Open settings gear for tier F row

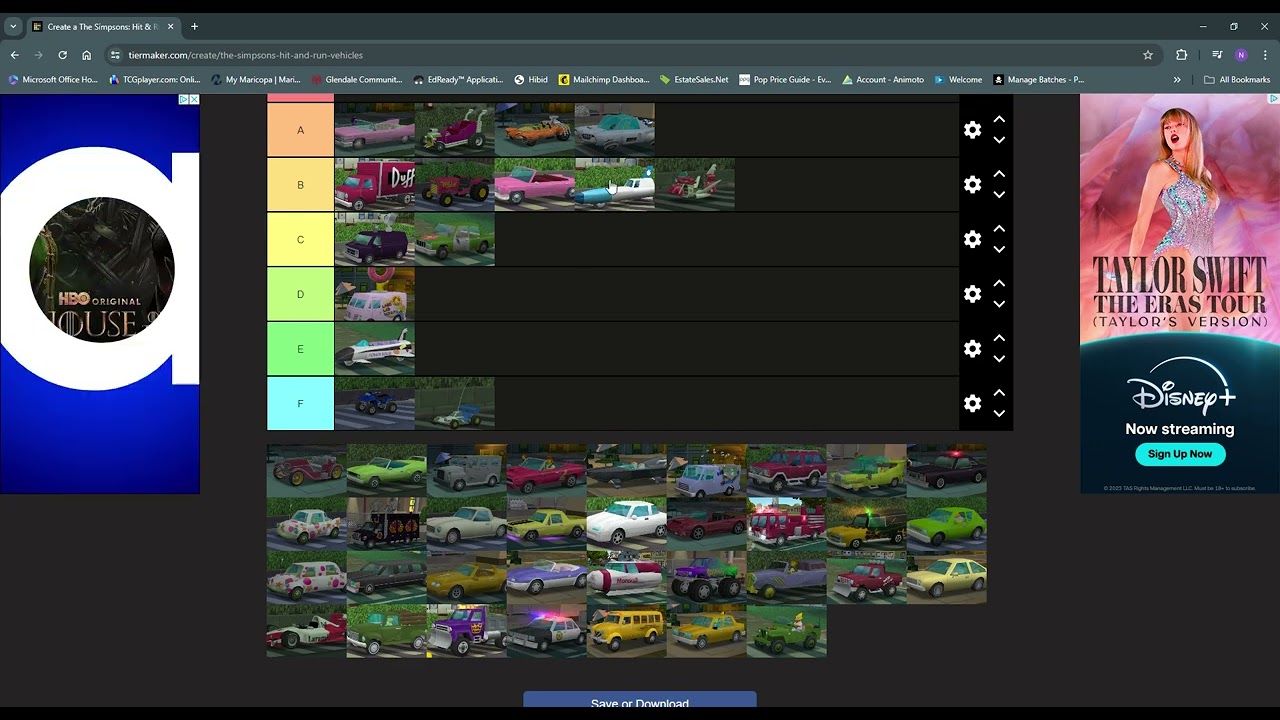point(972,404)
